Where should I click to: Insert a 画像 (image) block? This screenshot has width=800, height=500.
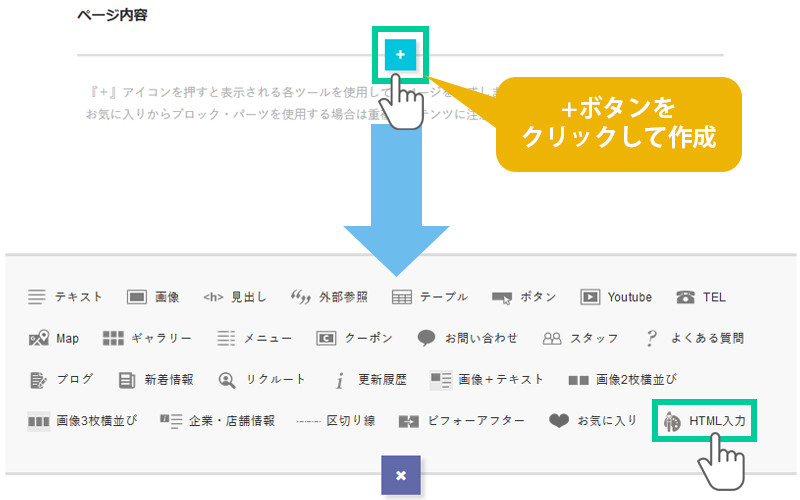tap(153, 297)
